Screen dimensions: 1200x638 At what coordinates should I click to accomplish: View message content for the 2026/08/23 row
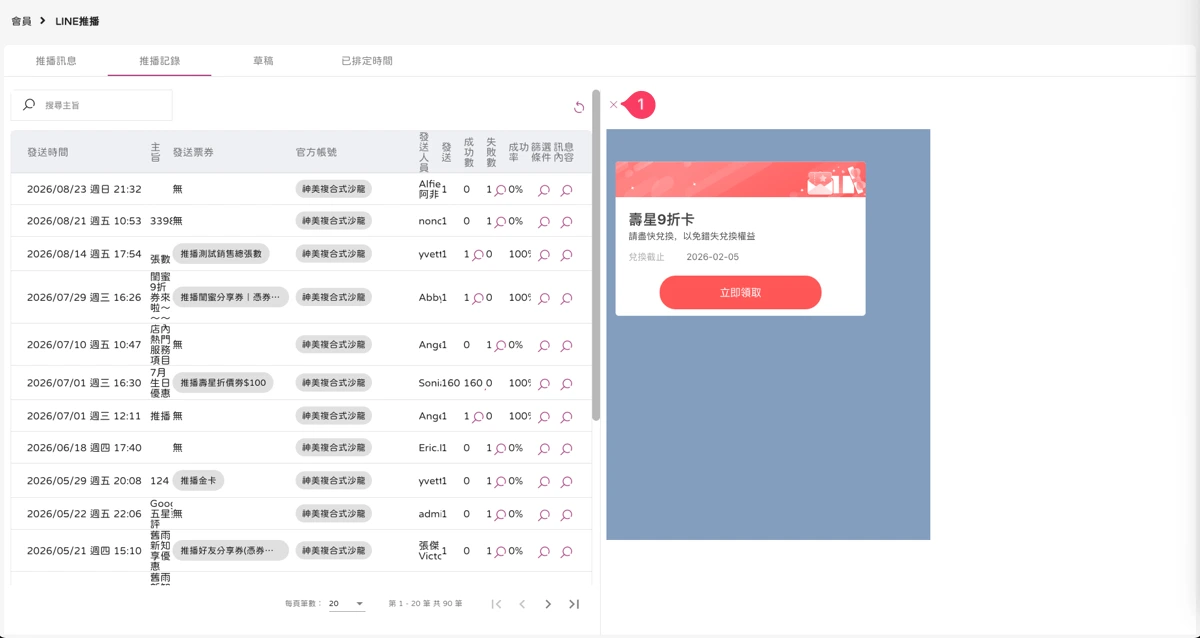[x=566, y=190]
